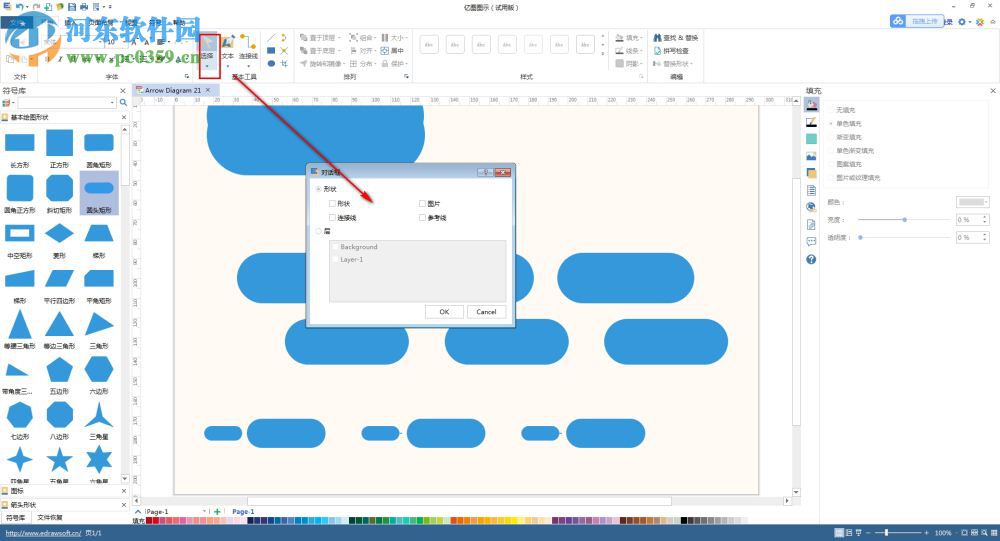Pick the ellipse drawing tool in ribbon
The image size is (1000, 541).
(271, 63)
